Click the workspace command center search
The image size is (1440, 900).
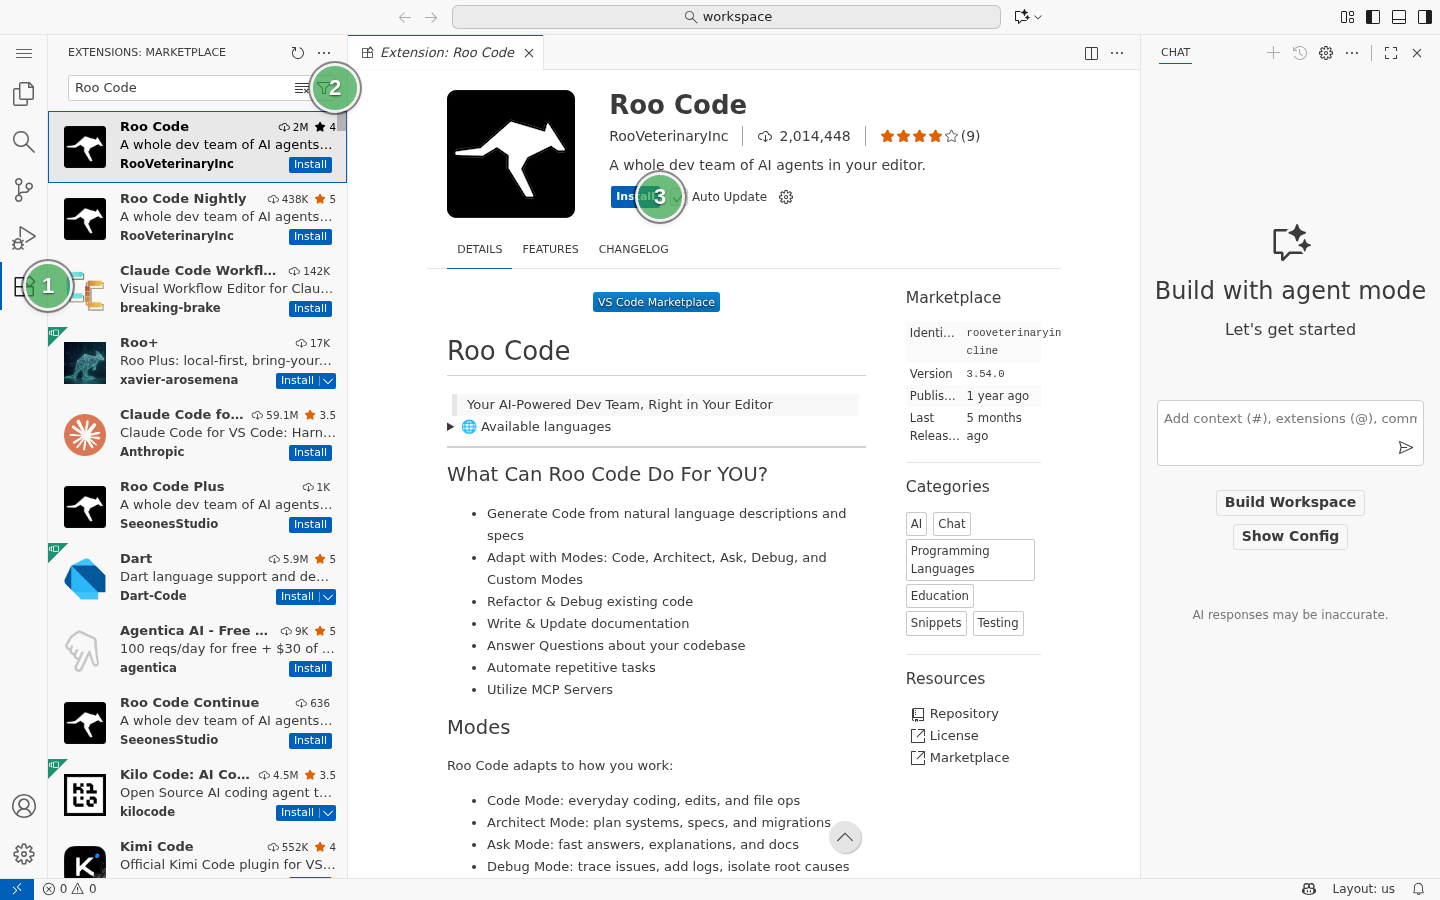(726, 17)
